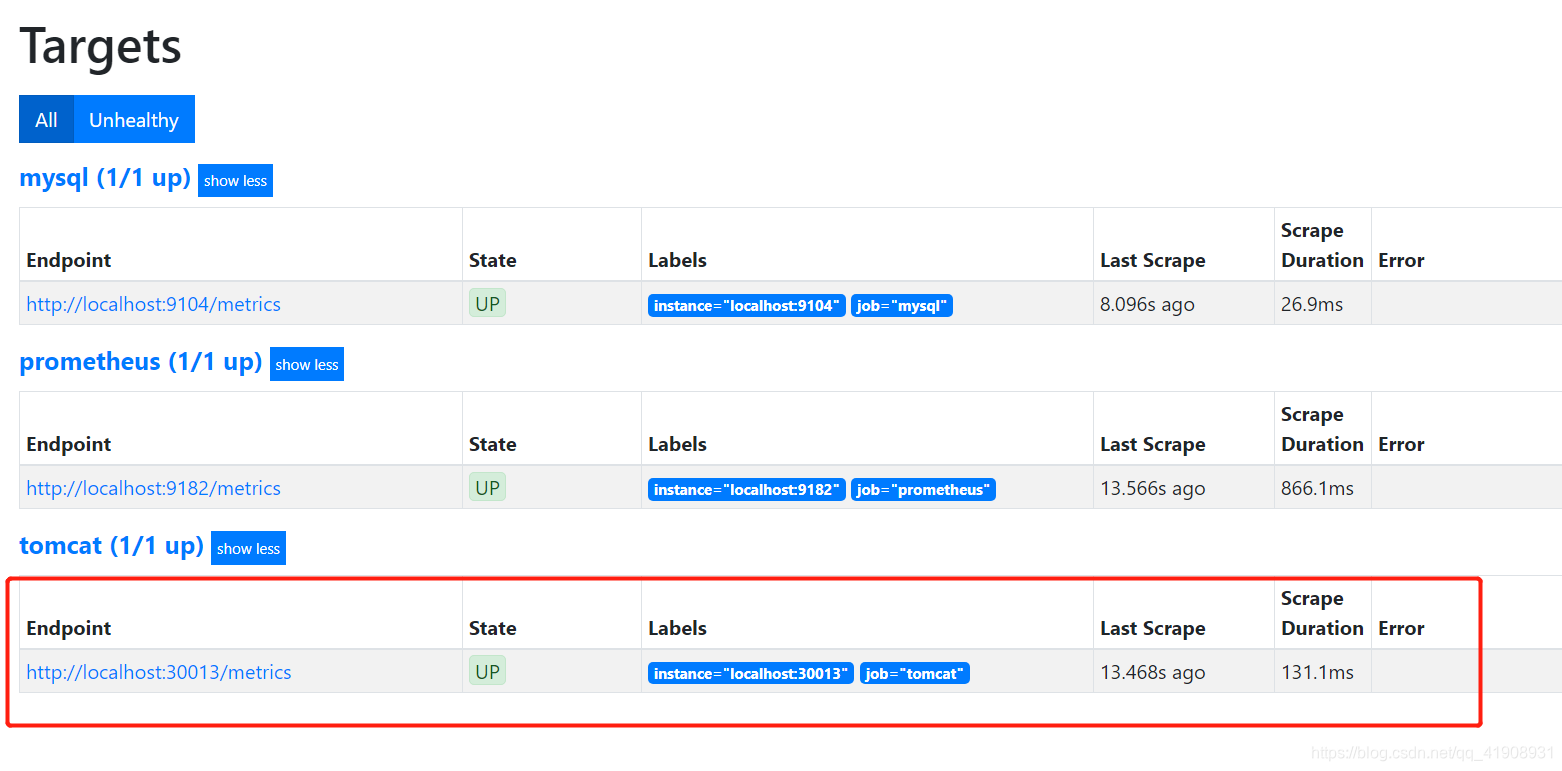Click the UP state badge for prometheus
The height and width of the screenshot is (771, 1562).
coord(487,487)
